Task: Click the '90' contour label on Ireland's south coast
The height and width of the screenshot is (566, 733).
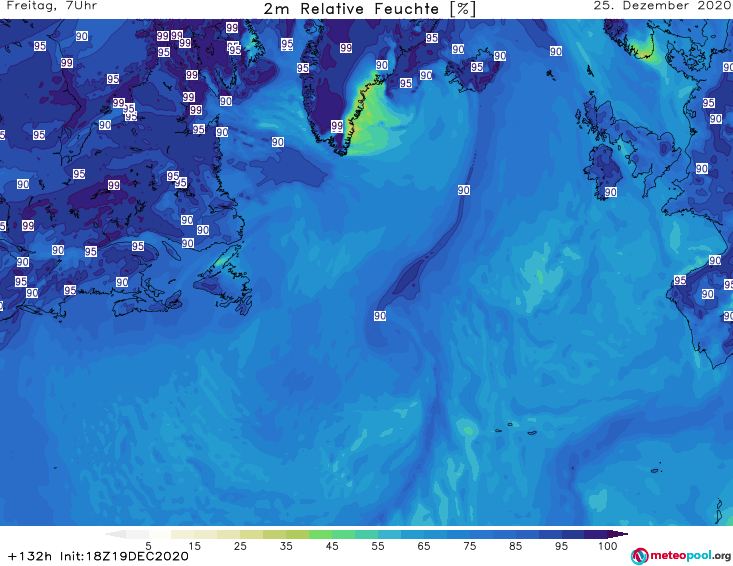Action: pyautogui.click(x=611, y=192)
